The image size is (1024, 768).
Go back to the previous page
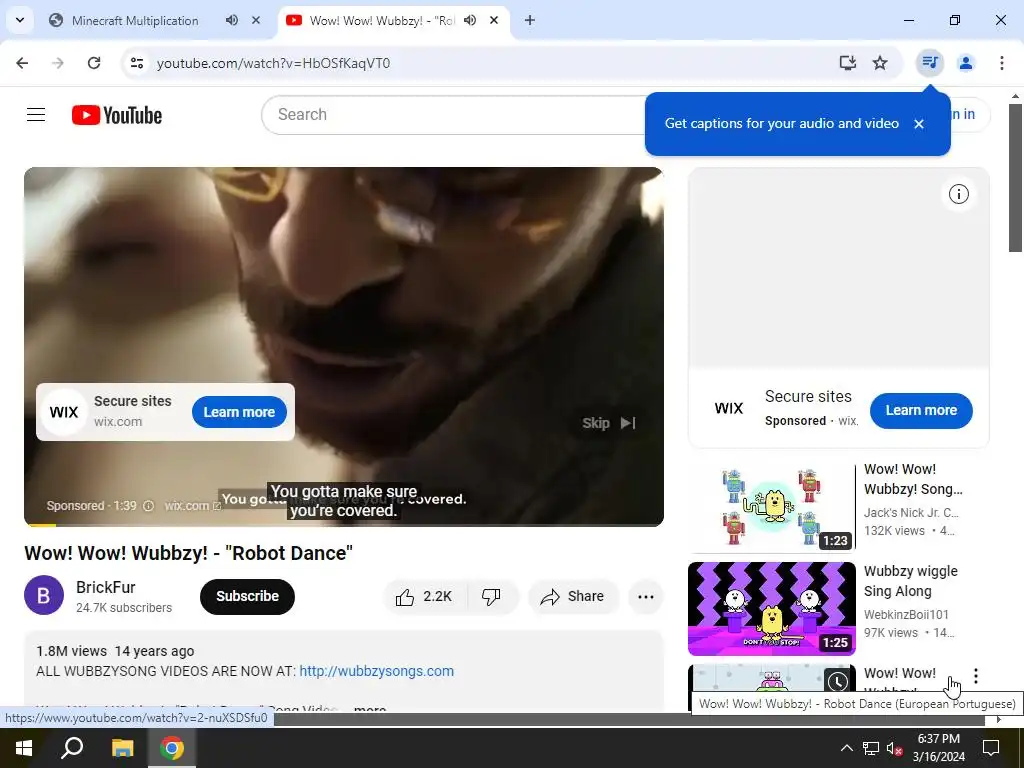22,63
